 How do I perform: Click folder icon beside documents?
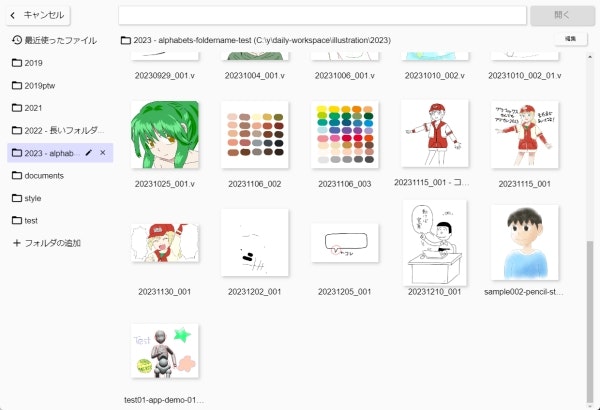[16, 176]
